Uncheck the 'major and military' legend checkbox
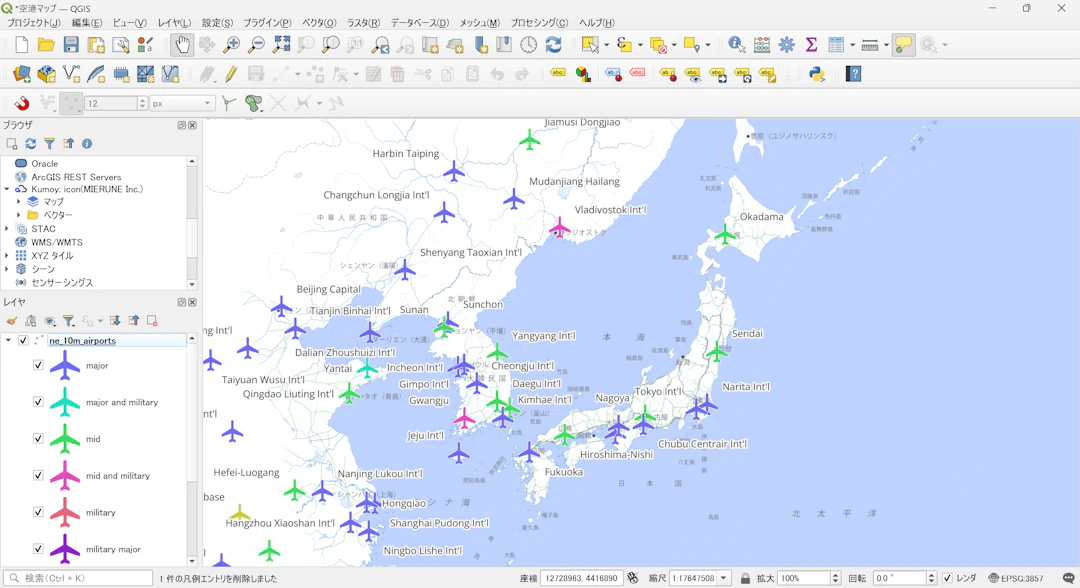This screenshot has width=1080, height=588. pyautogui.click(x=38, y=402)
